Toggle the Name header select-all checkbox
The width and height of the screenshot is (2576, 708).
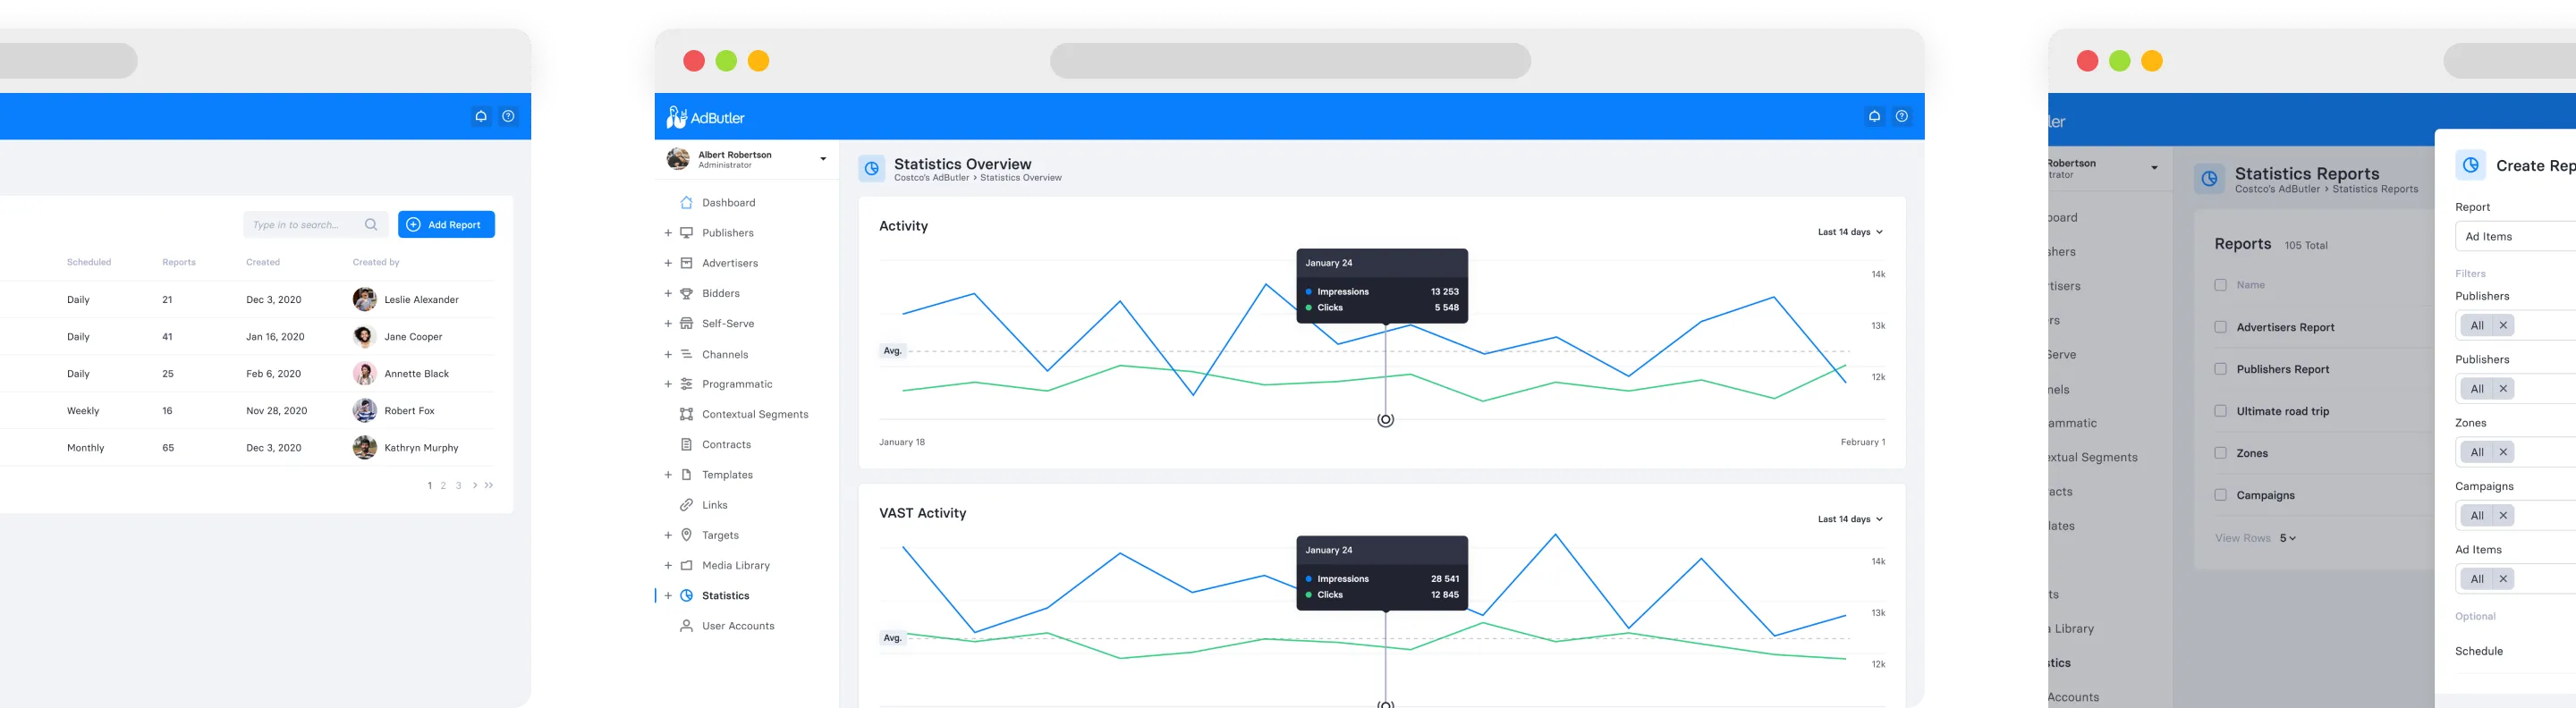pos(2220,285)
